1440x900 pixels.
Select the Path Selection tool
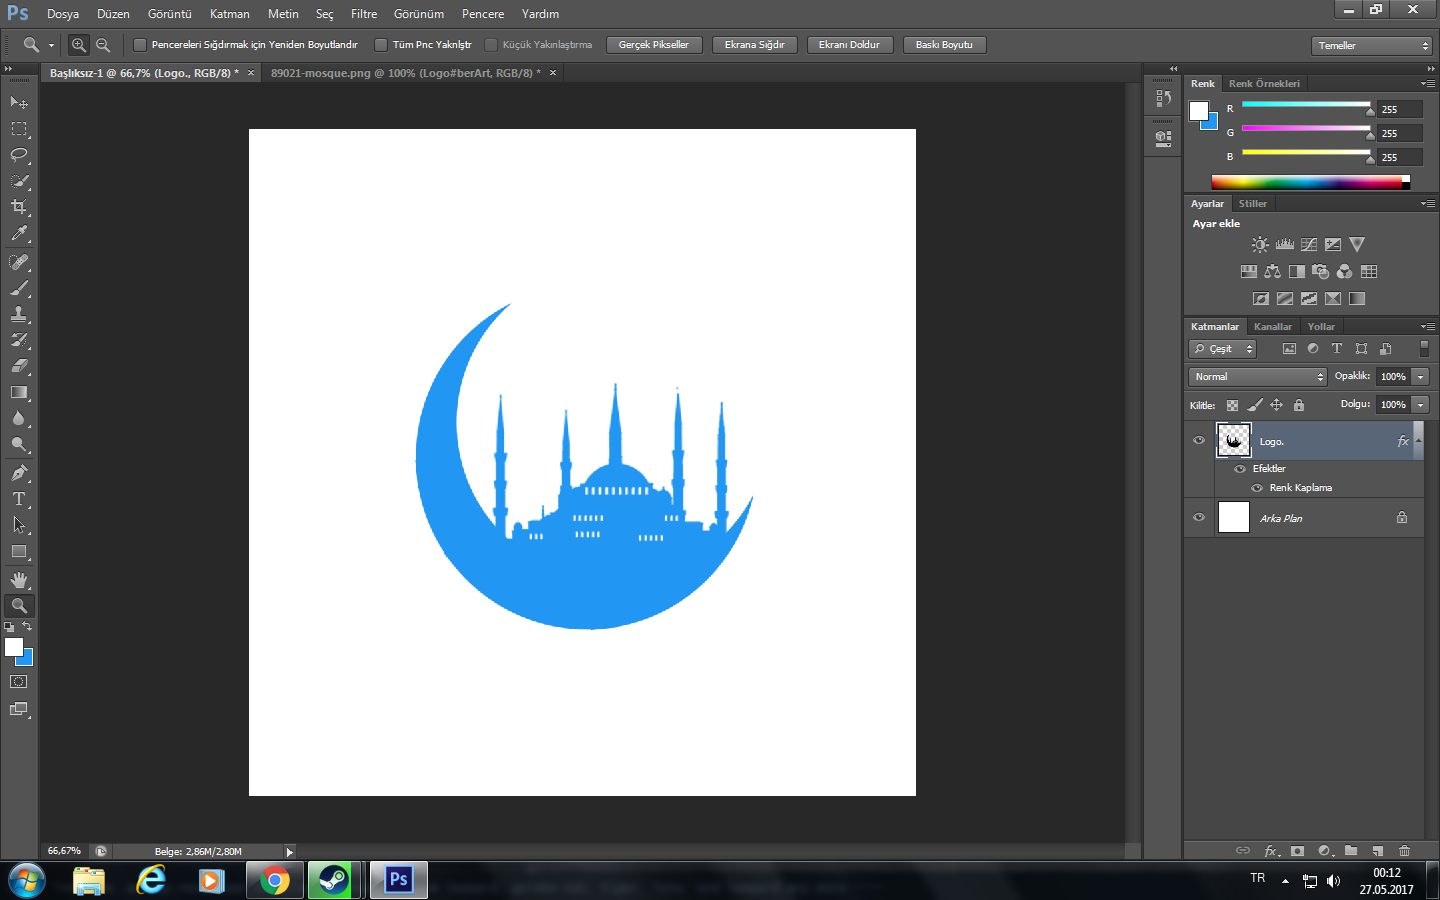click(19, 524)
